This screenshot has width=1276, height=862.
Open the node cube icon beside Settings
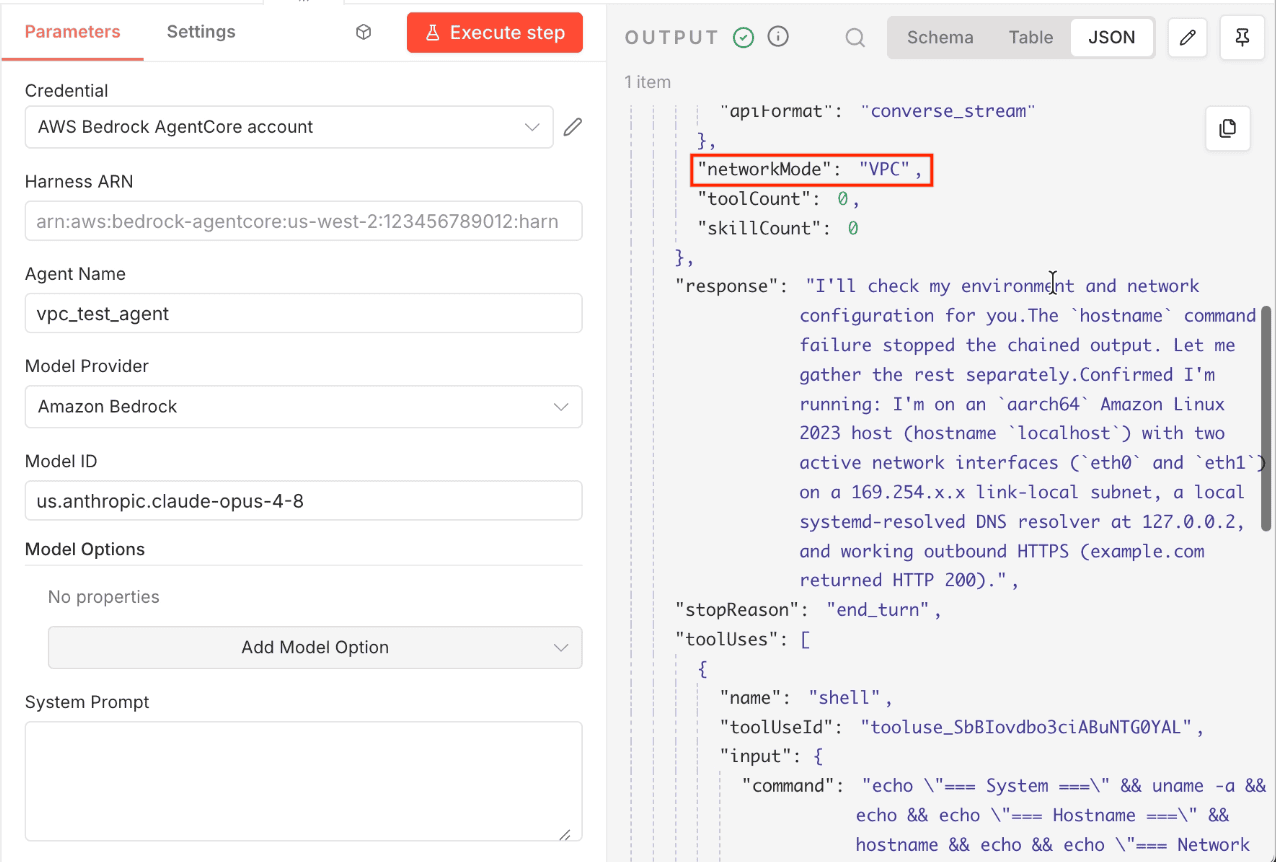pos(364,32)
